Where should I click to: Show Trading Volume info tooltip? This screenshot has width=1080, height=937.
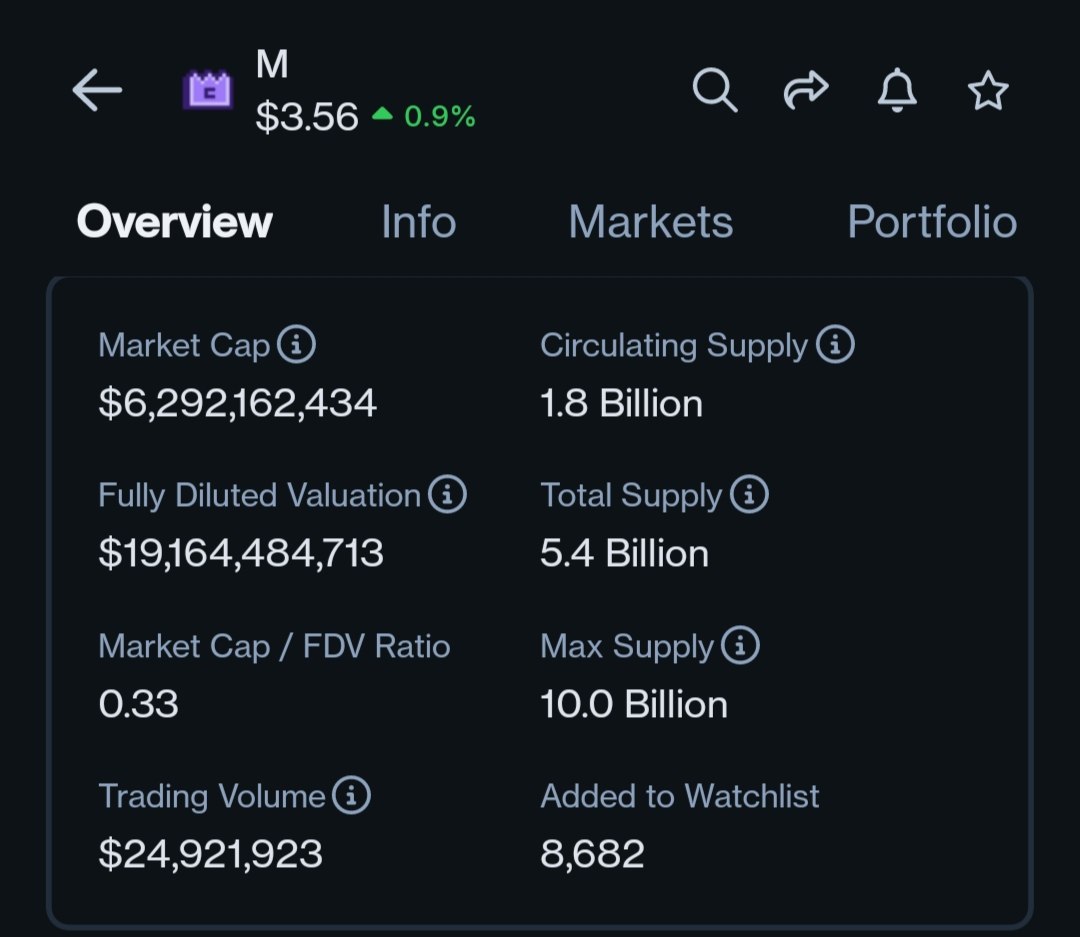click(x=351, y=796)
